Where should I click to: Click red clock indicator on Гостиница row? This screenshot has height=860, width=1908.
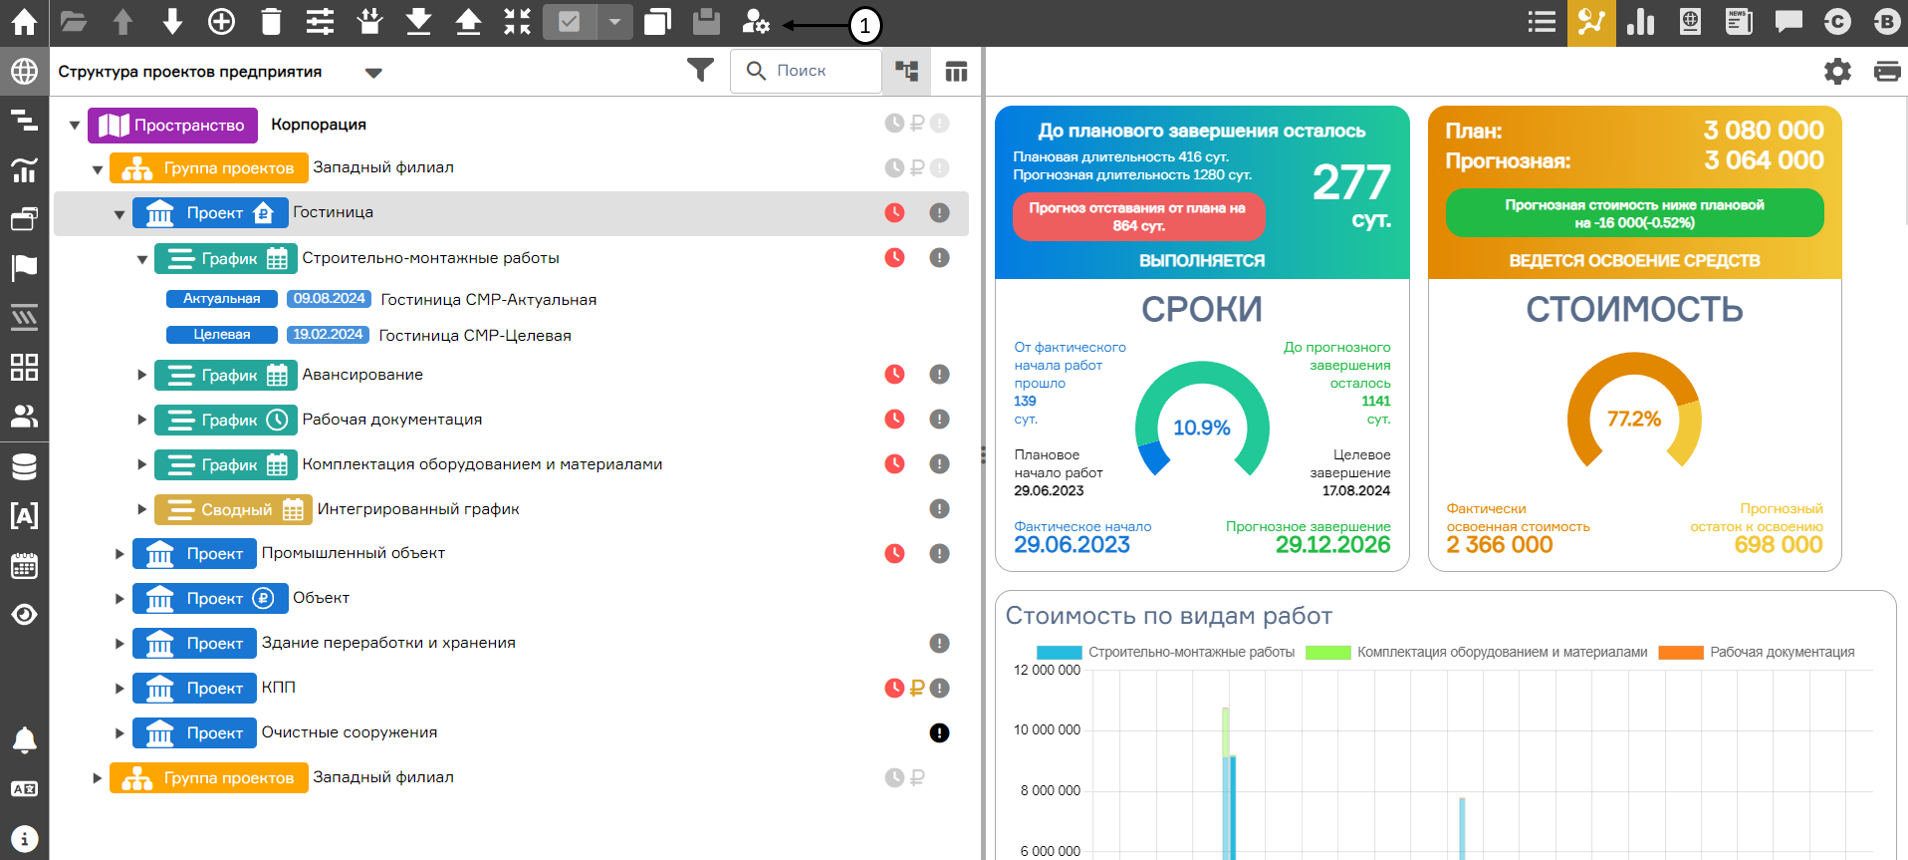(x=894, y=212)
